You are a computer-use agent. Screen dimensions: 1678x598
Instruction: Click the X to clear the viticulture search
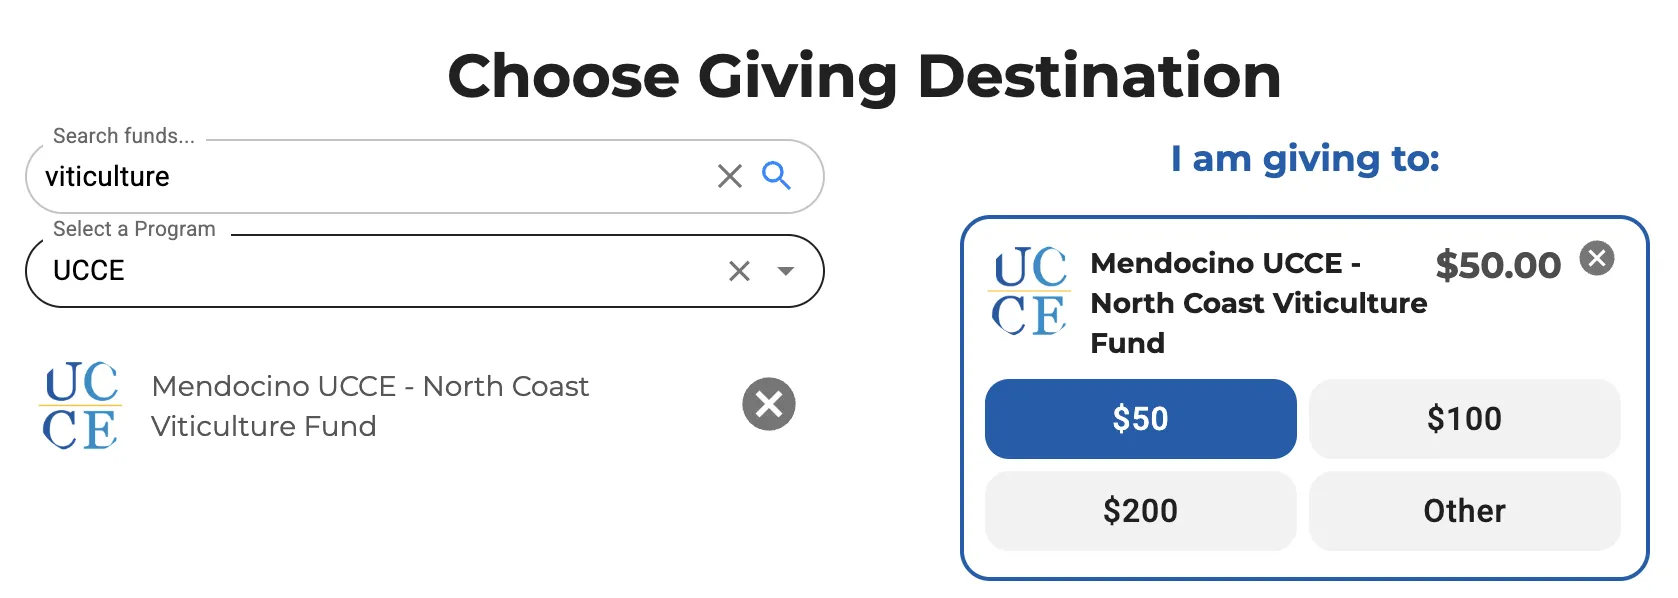pyautogui.click(x=729, y=177)
